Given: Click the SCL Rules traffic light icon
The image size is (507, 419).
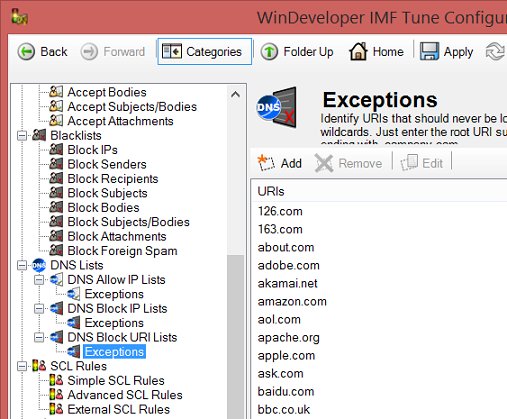Looking at the screenshot, I should (x=39, y=366).
